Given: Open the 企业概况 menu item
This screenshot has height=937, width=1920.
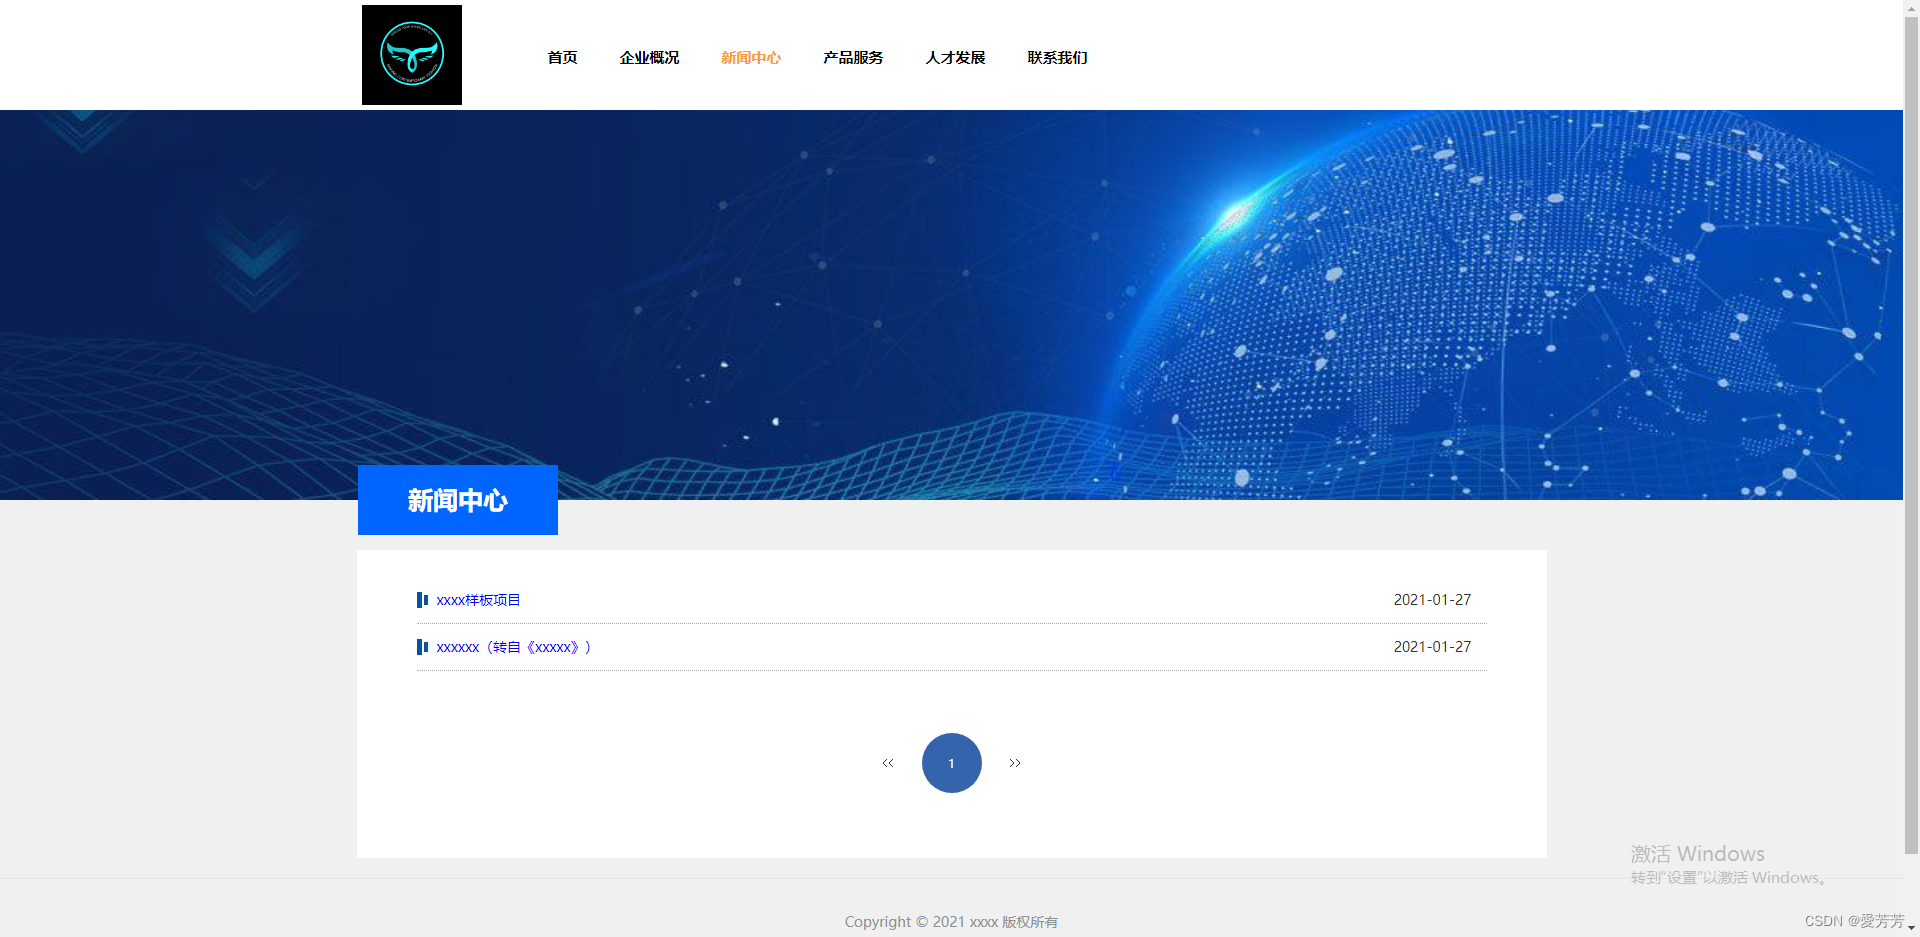Looking at the screenshot, I should (x=649, y=58).
